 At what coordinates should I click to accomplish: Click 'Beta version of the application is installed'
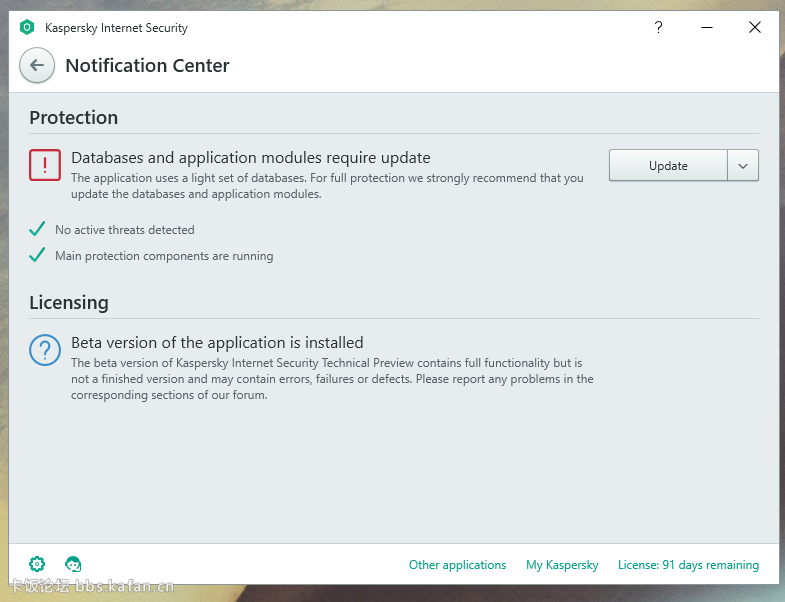click(217, 343)
